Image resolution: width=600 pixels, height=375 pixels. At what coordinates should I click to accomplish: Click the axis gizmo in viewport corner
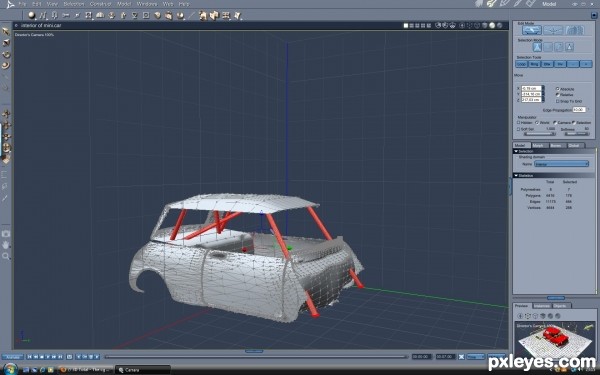(24, 337)
